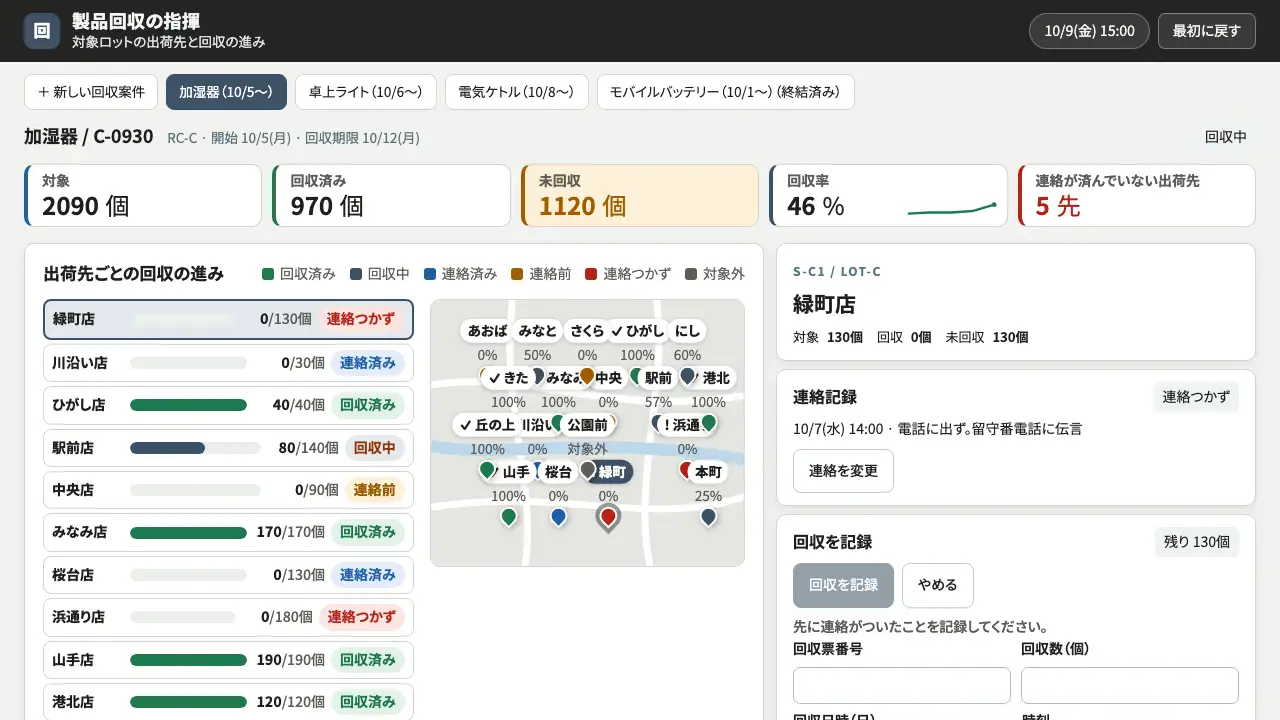This screenshot has height=720, width=1280.
Task: Select the 緑町店 row in the list
Action: [228, 319]
